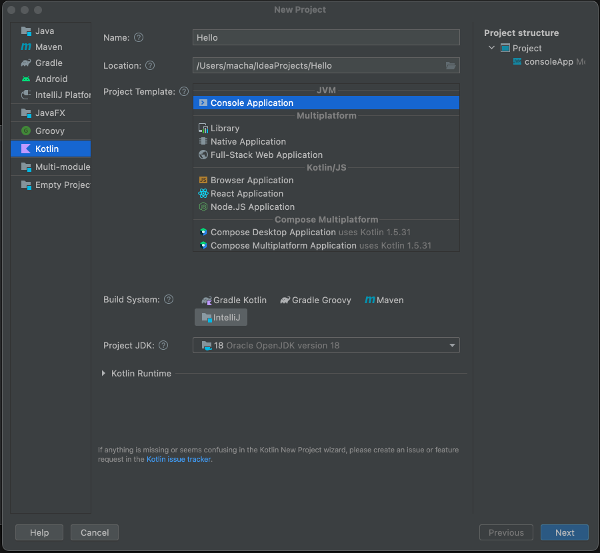Edit the project Name field

326,38
